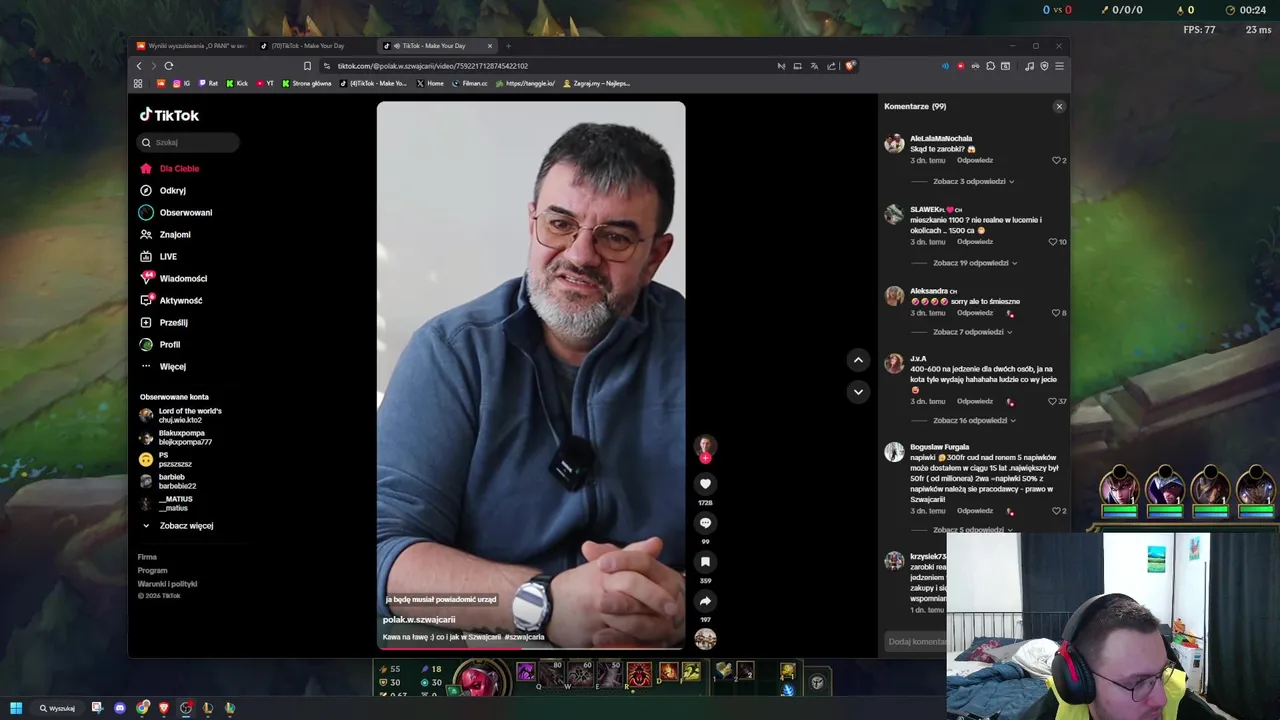The image size is (1280, 720).
Task: Open Discord from taskbar
Action: pyautogui.click(x=120, y=708)
